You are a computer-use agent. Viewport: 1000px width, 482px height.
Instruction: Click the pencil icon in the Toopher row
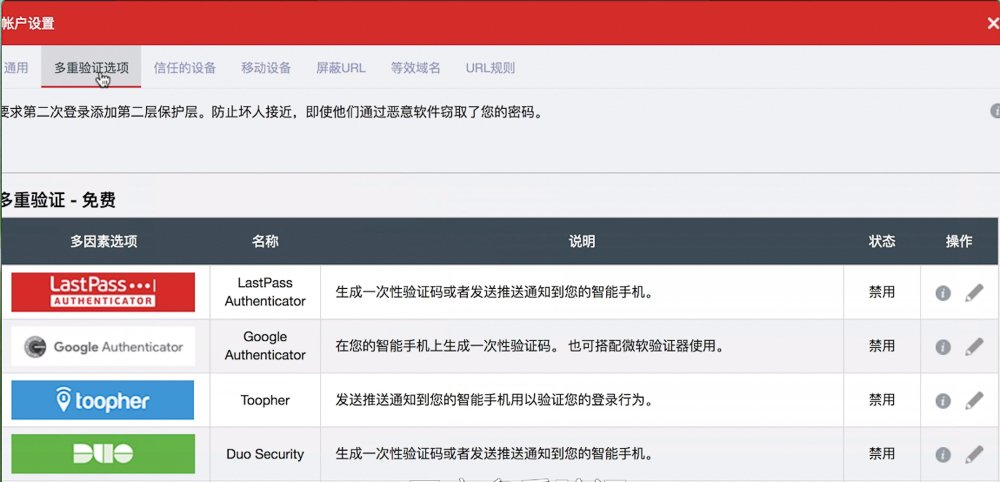tap(974, 401)
